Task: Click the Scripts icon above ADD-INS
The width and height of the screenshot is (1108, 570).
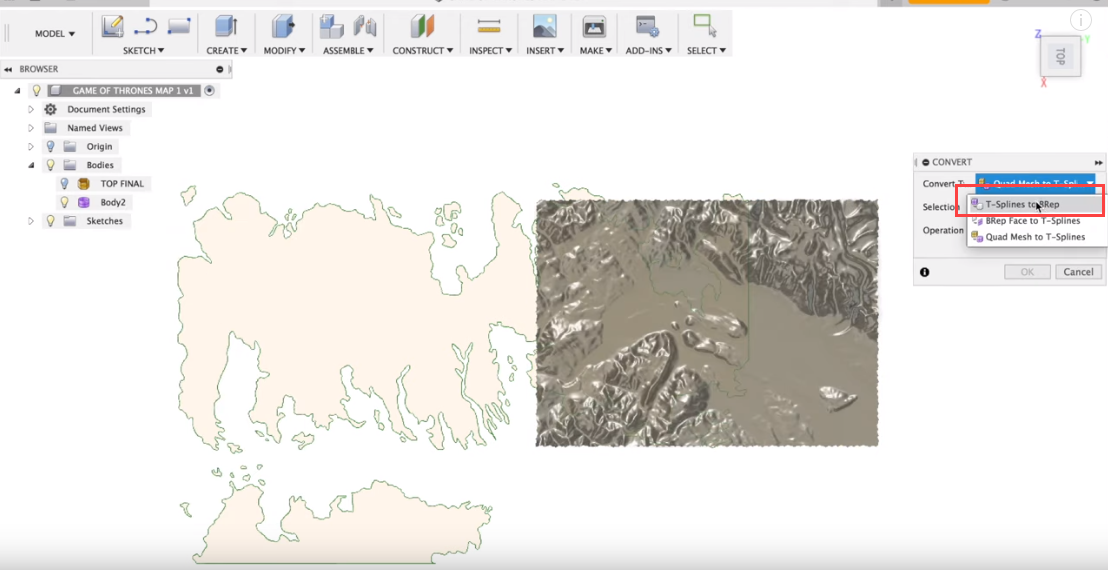Action: [647, 26]
